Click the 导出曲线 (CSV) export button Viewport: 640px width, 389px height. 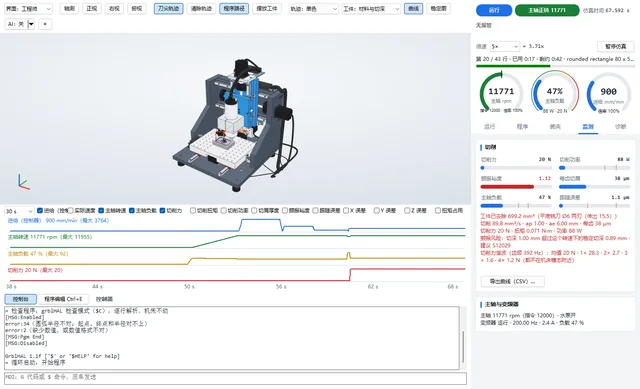click(512, 282)
